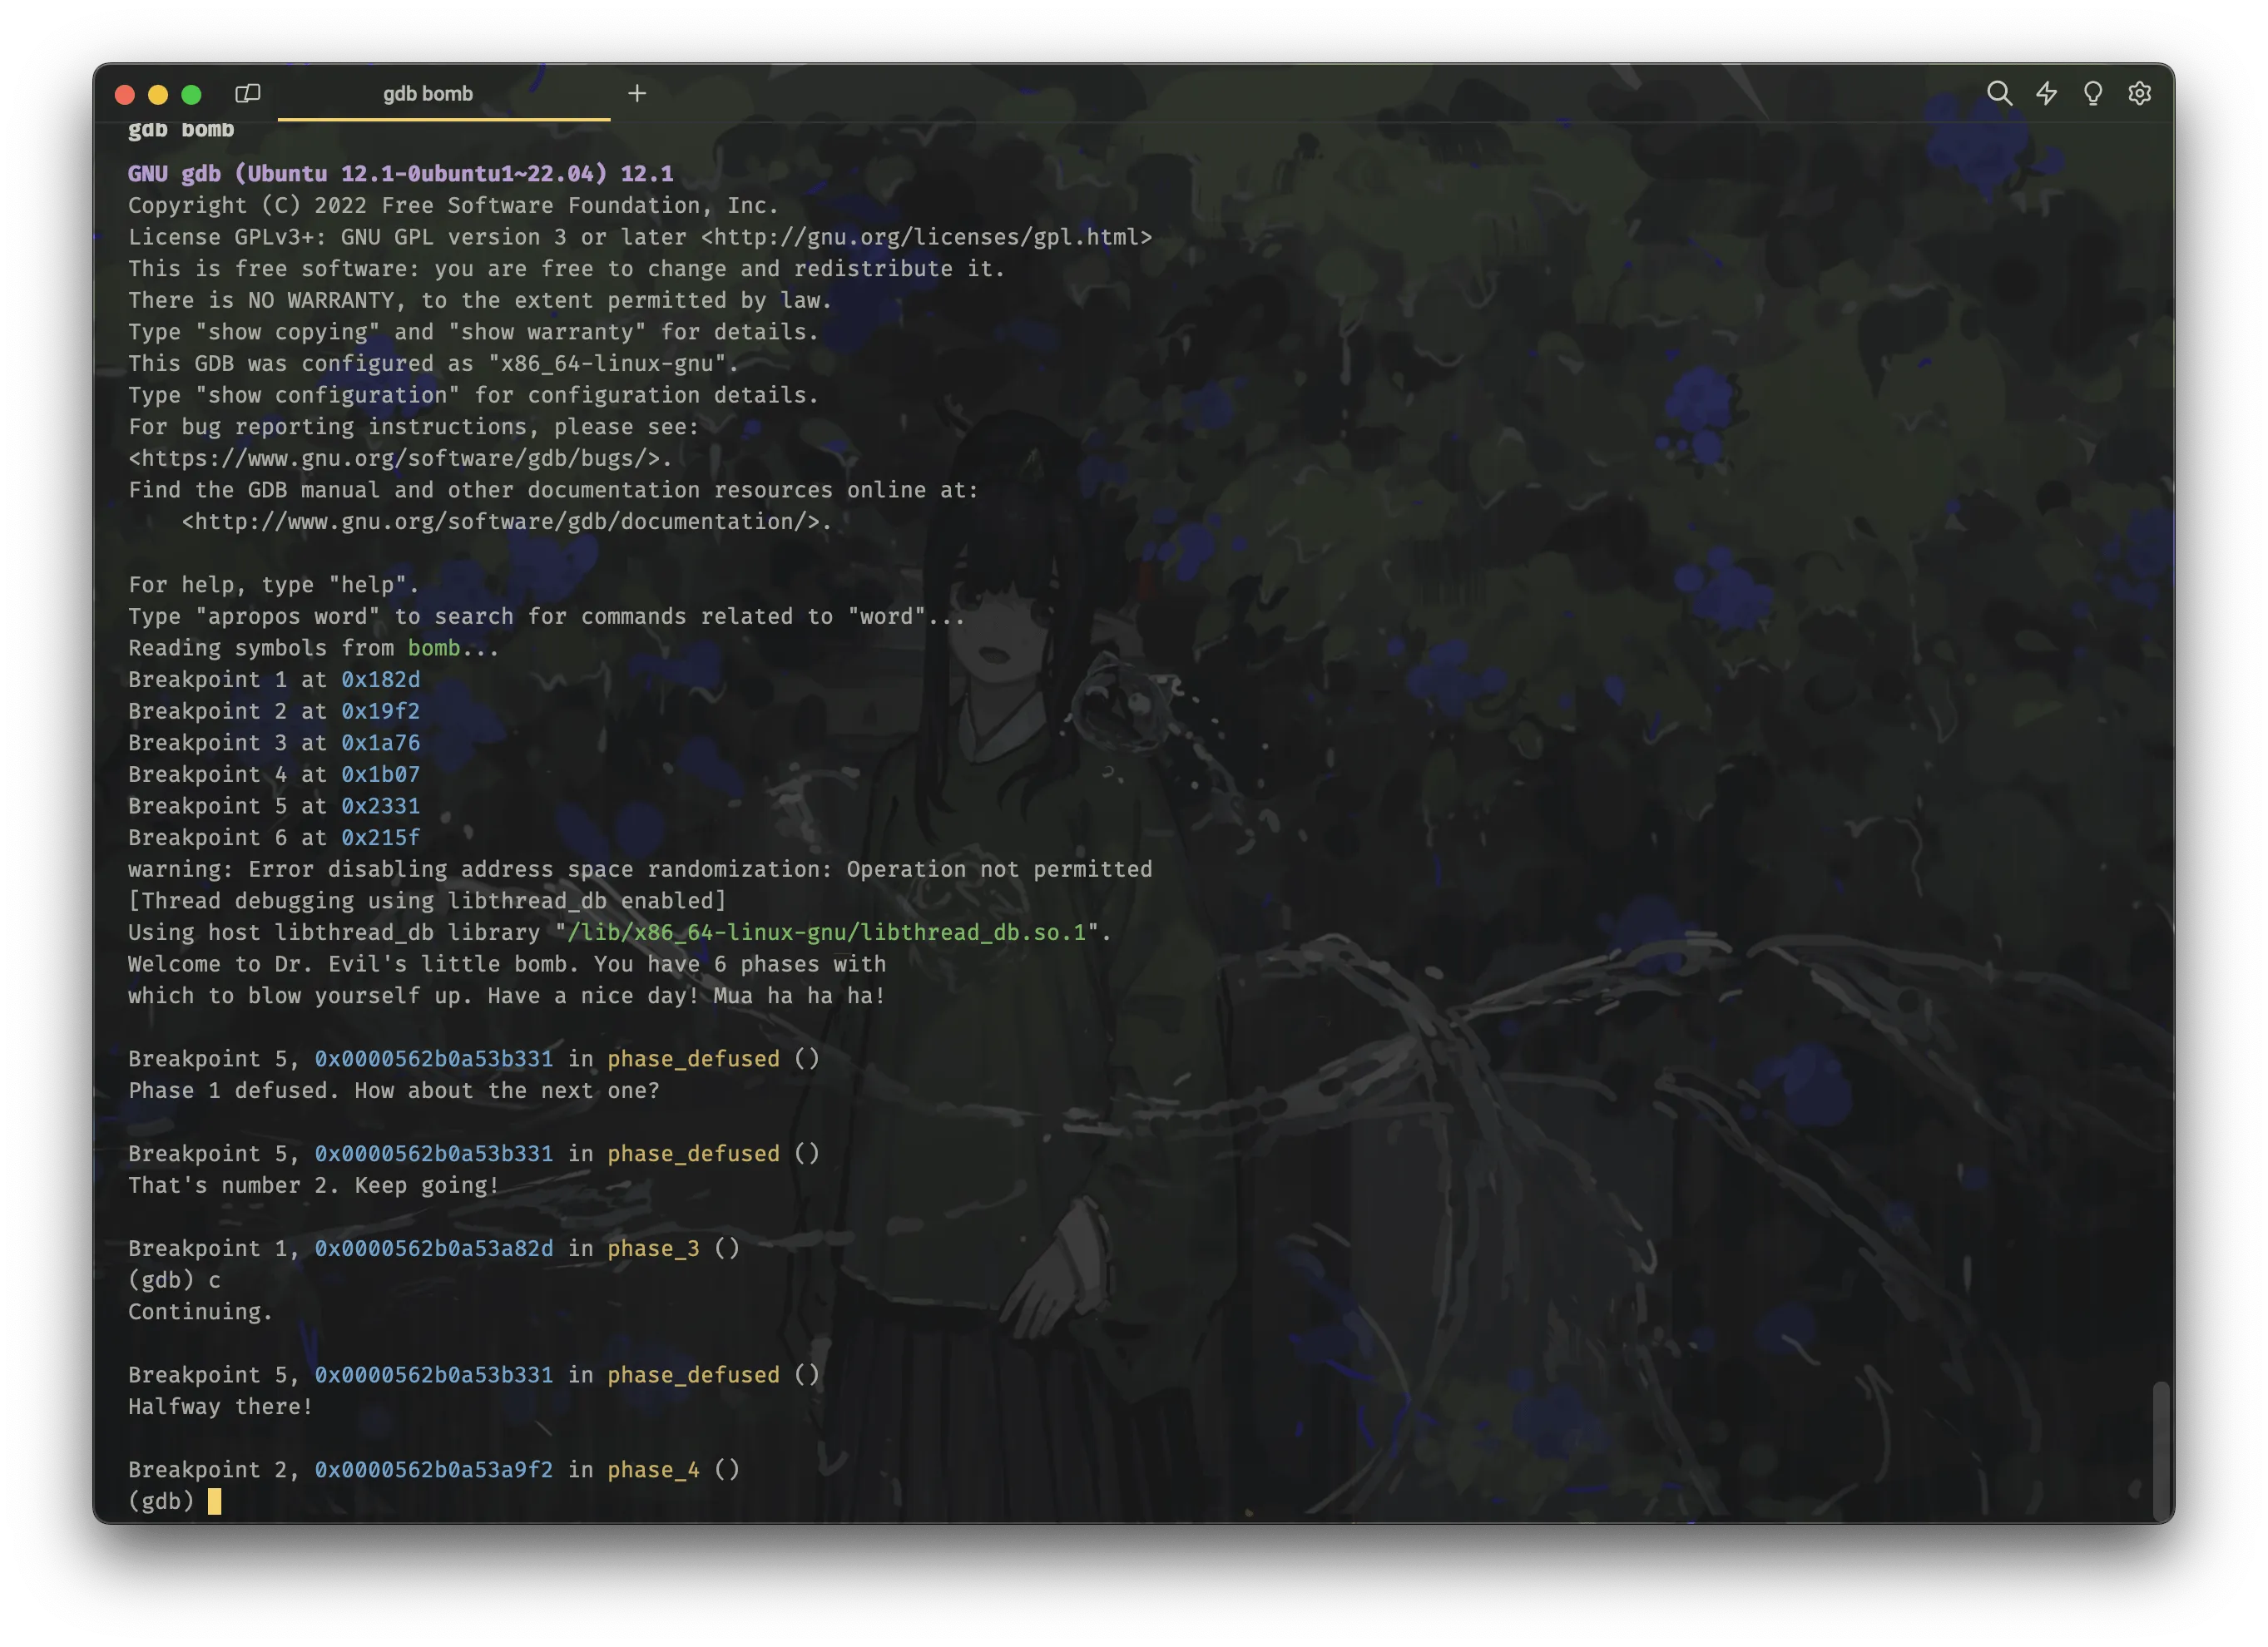Click the macOS green fullscreen window button
The width and height of the screenshot is (2268, 1647).
(x=191, y=94)
